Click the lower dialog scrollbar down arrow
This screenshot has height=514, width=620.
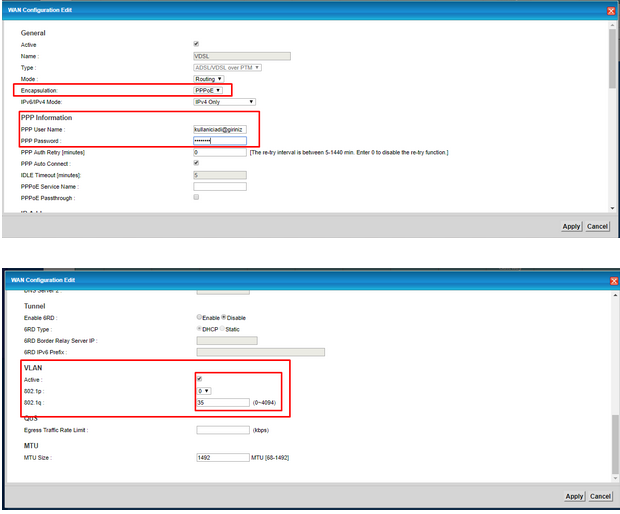point(615,478)
